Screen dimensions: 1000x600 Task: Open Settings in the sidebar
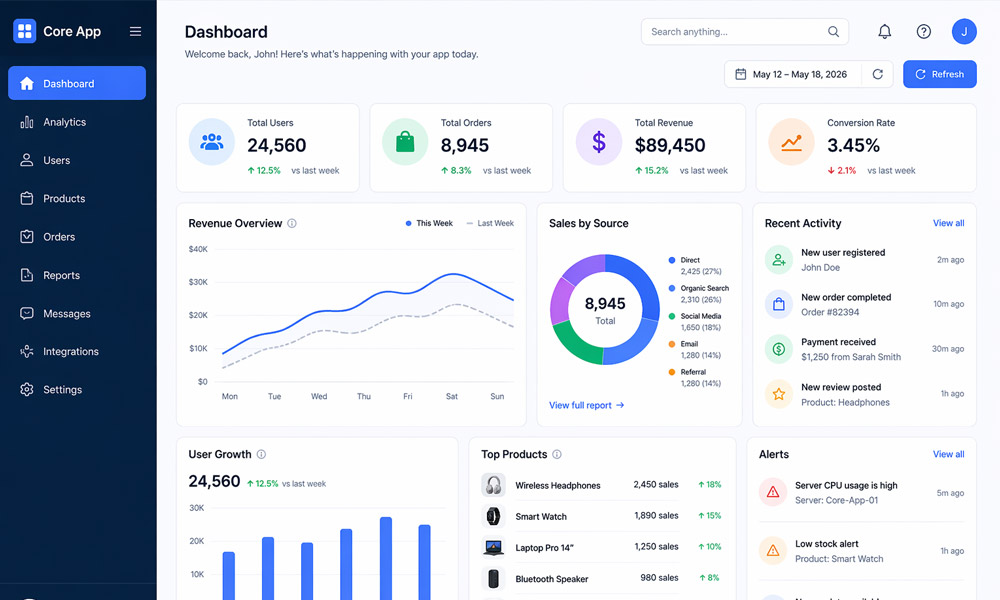pos(77,390)
